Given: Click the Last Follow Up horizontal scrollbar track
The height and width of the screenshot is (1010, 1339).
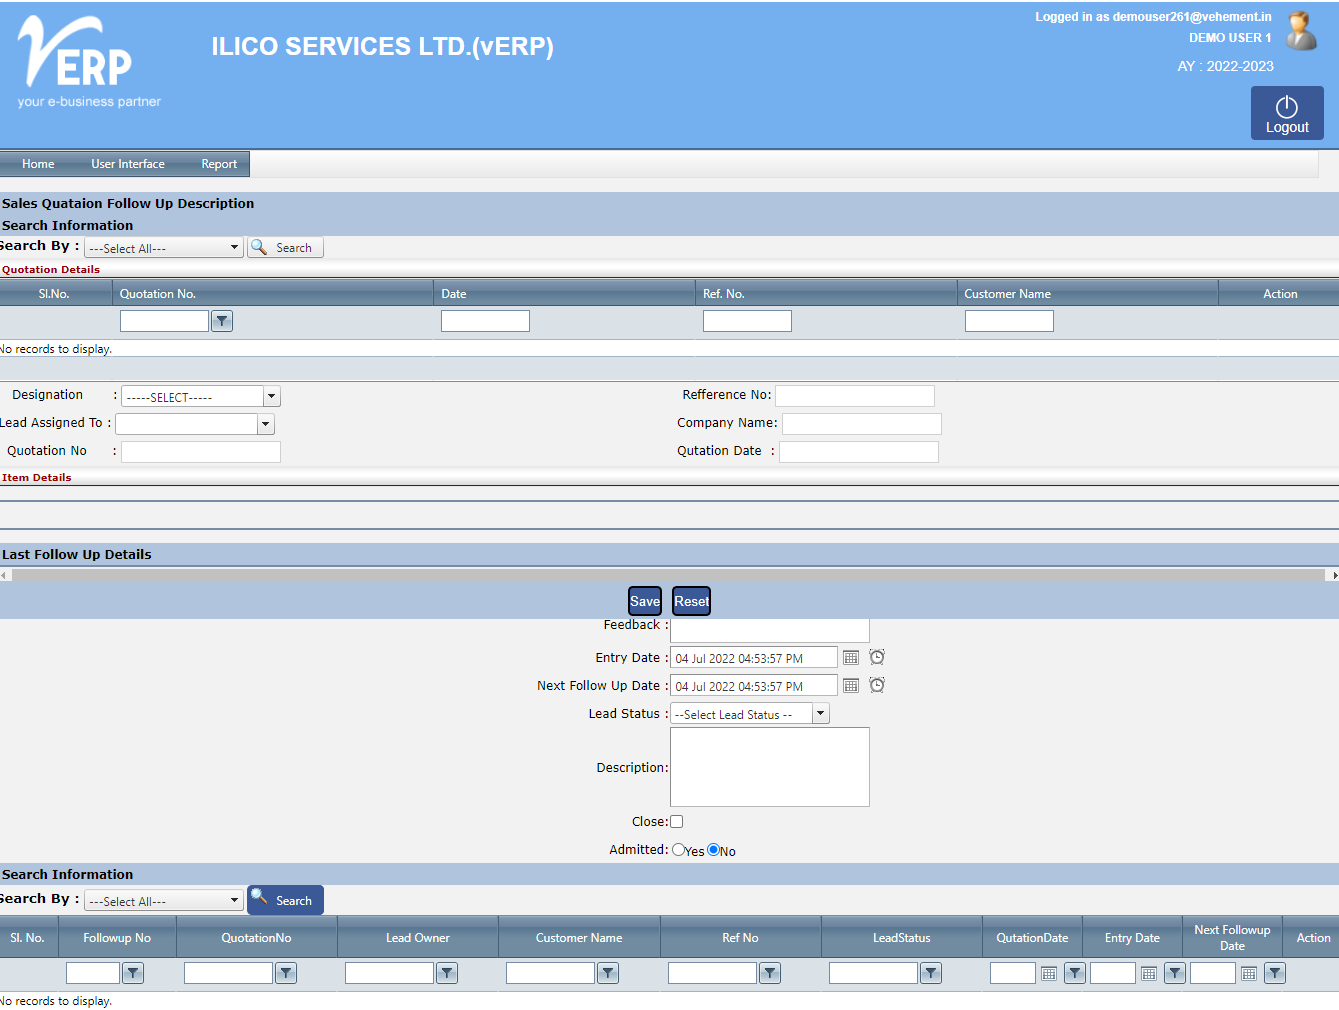Looking at the screenshot, I should point(668,575).
